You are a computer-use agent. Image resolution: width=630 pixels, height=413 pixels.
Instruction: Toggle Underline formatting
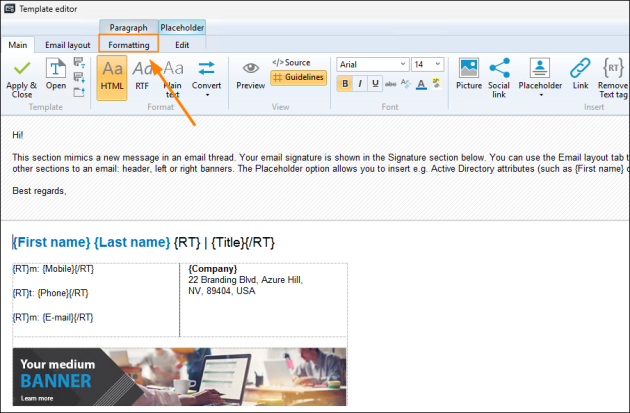tap(375, 84)
